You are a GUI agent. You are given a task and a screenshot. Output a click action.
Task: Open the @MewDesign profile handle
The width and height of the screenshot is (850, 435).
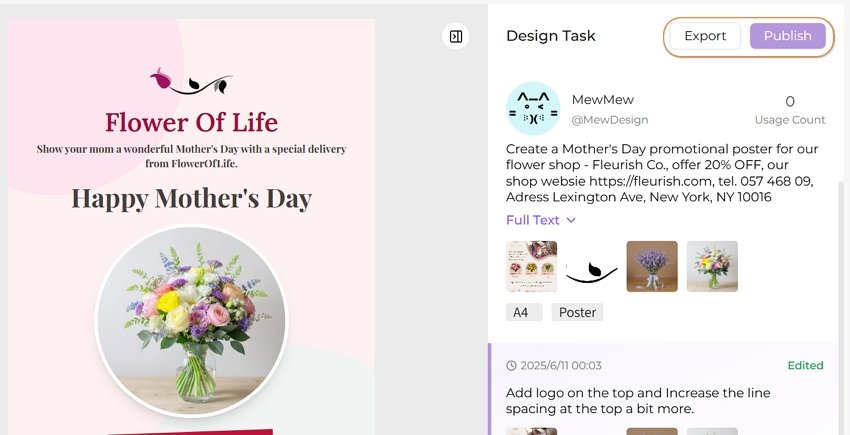[x=610, y=120]
